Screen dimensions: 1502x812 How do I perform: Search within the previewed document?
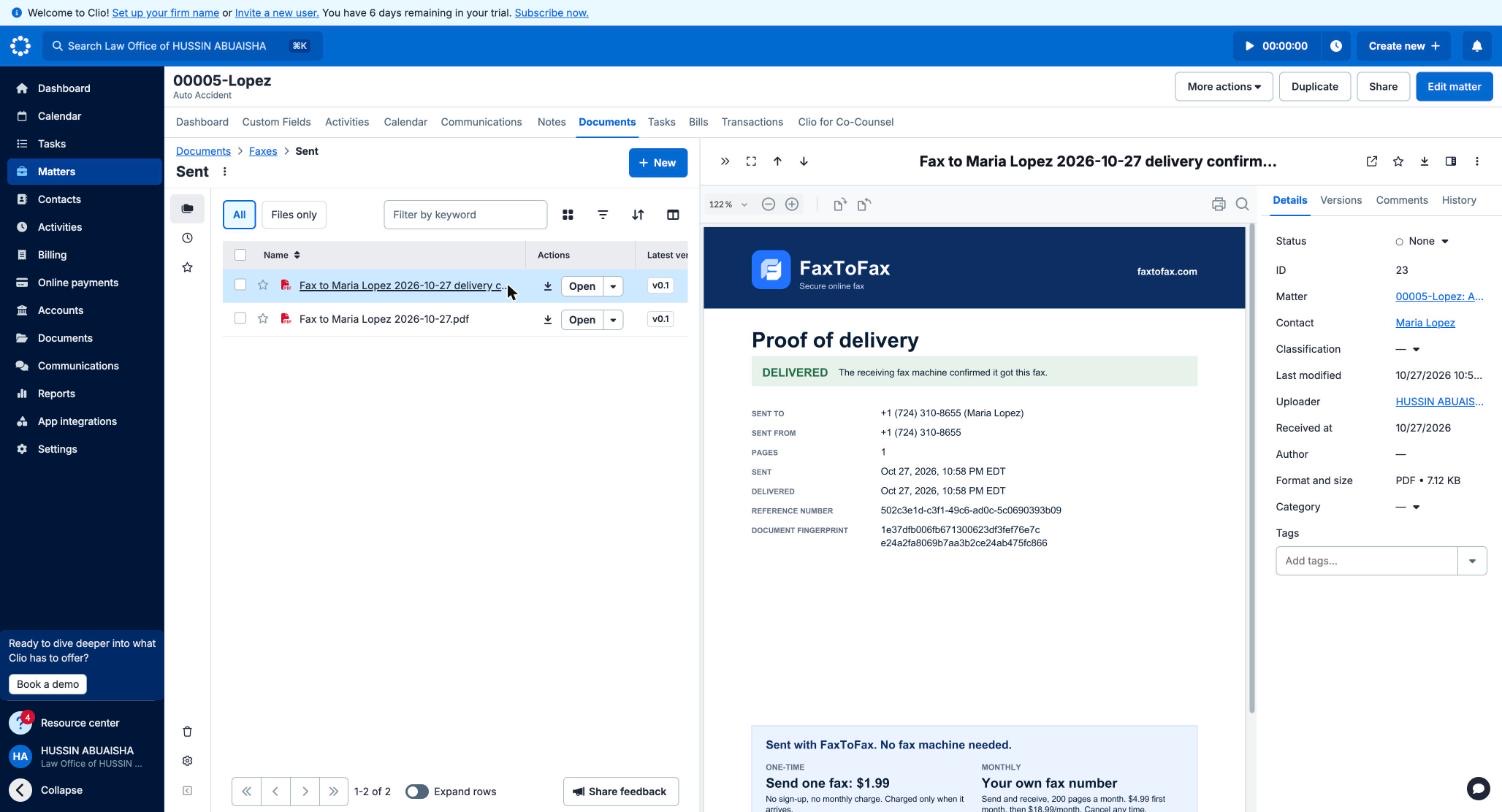click(x=1242, y=204)
